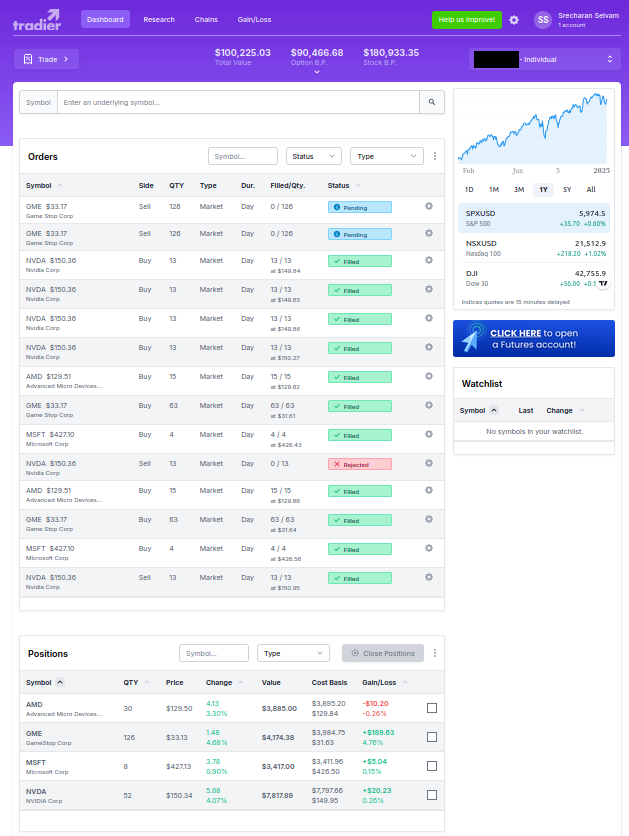
Task: Check the GME position checkbox
Action: pos(432,737)
